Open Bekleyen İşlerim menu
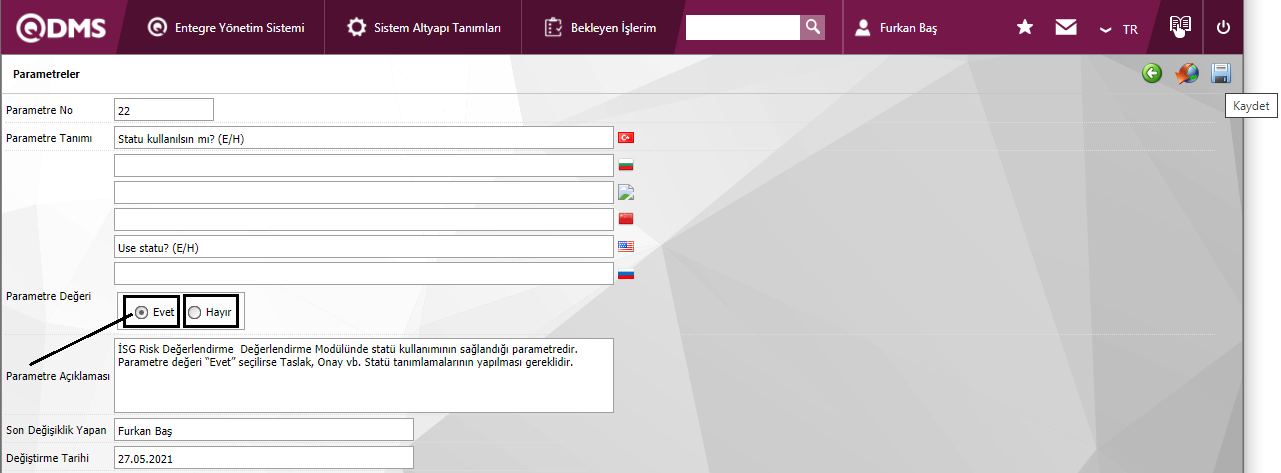 coord(600,28)
